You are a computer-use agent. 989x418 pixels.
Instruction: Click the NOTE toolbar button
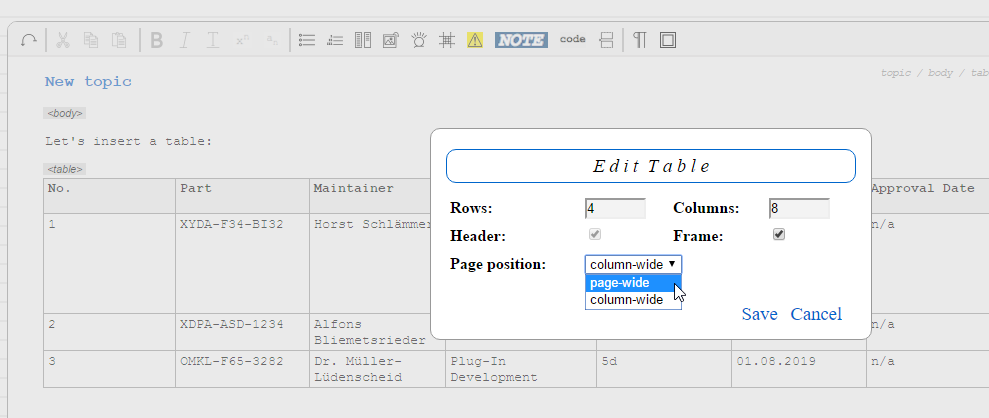521,40
